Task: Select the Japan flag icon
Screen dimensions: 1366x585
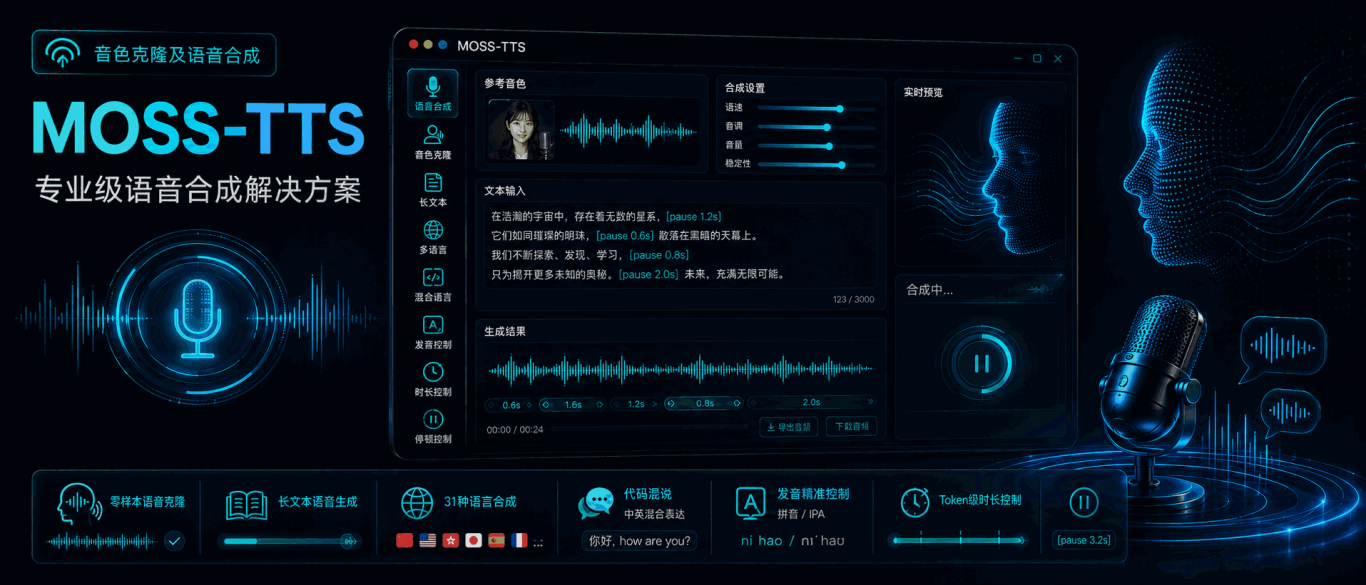Action: pyautogui.click(x=474, y=541)
